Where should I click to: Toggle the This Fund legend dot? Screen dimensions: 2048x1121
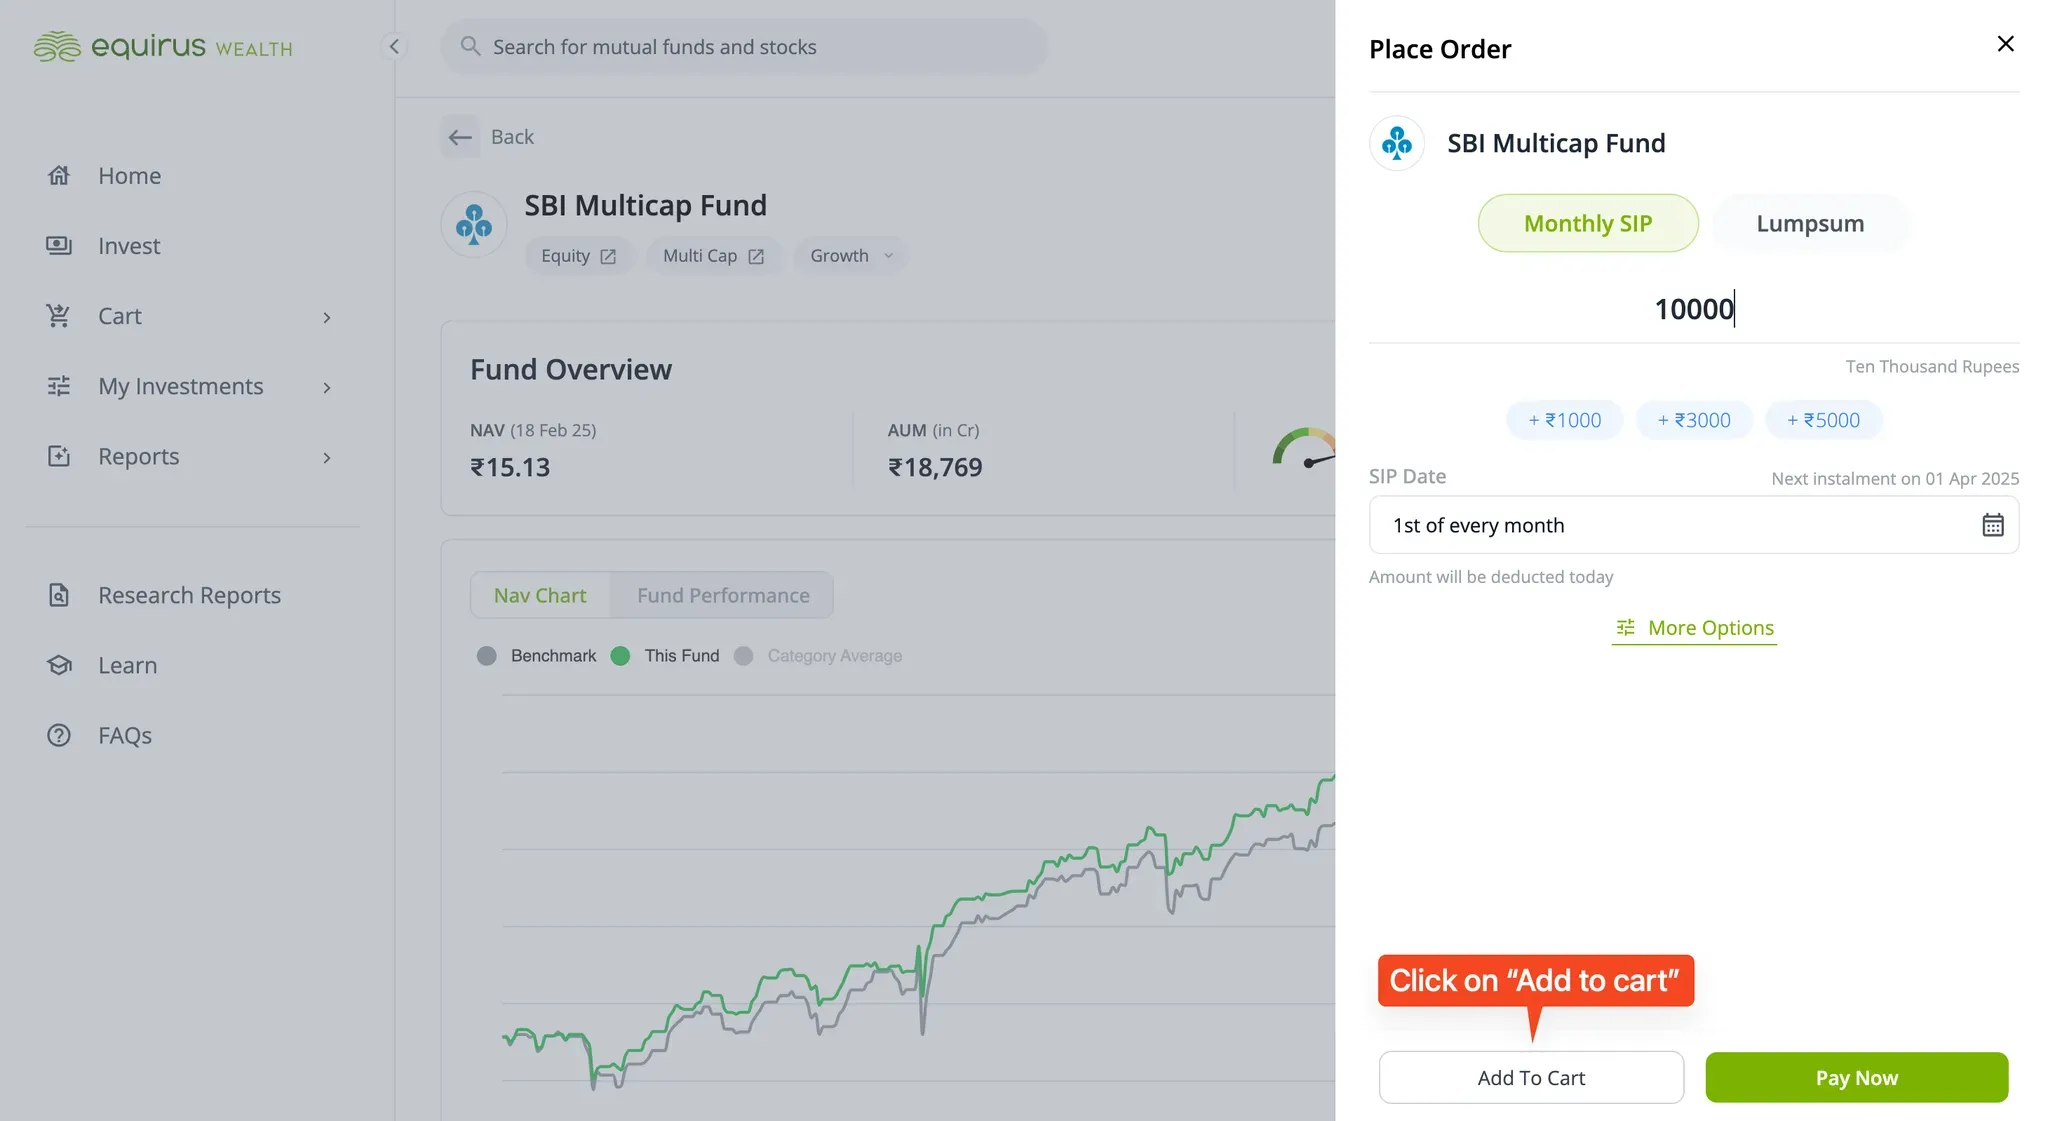click(x=620, y=656)
